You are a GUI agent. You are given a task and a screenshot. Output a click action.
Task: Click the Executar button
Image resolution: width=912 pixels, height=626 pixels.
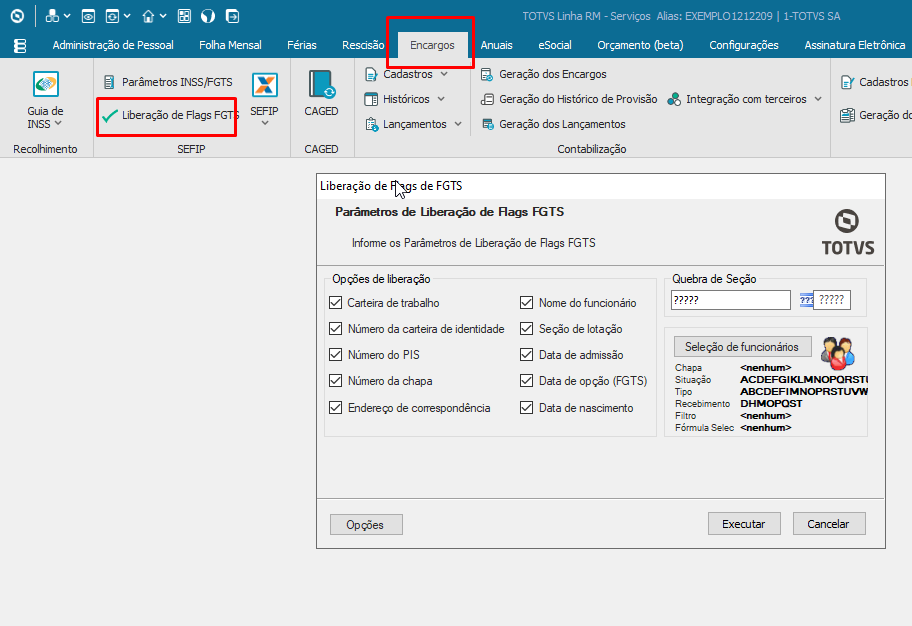(x=744, y=524)
